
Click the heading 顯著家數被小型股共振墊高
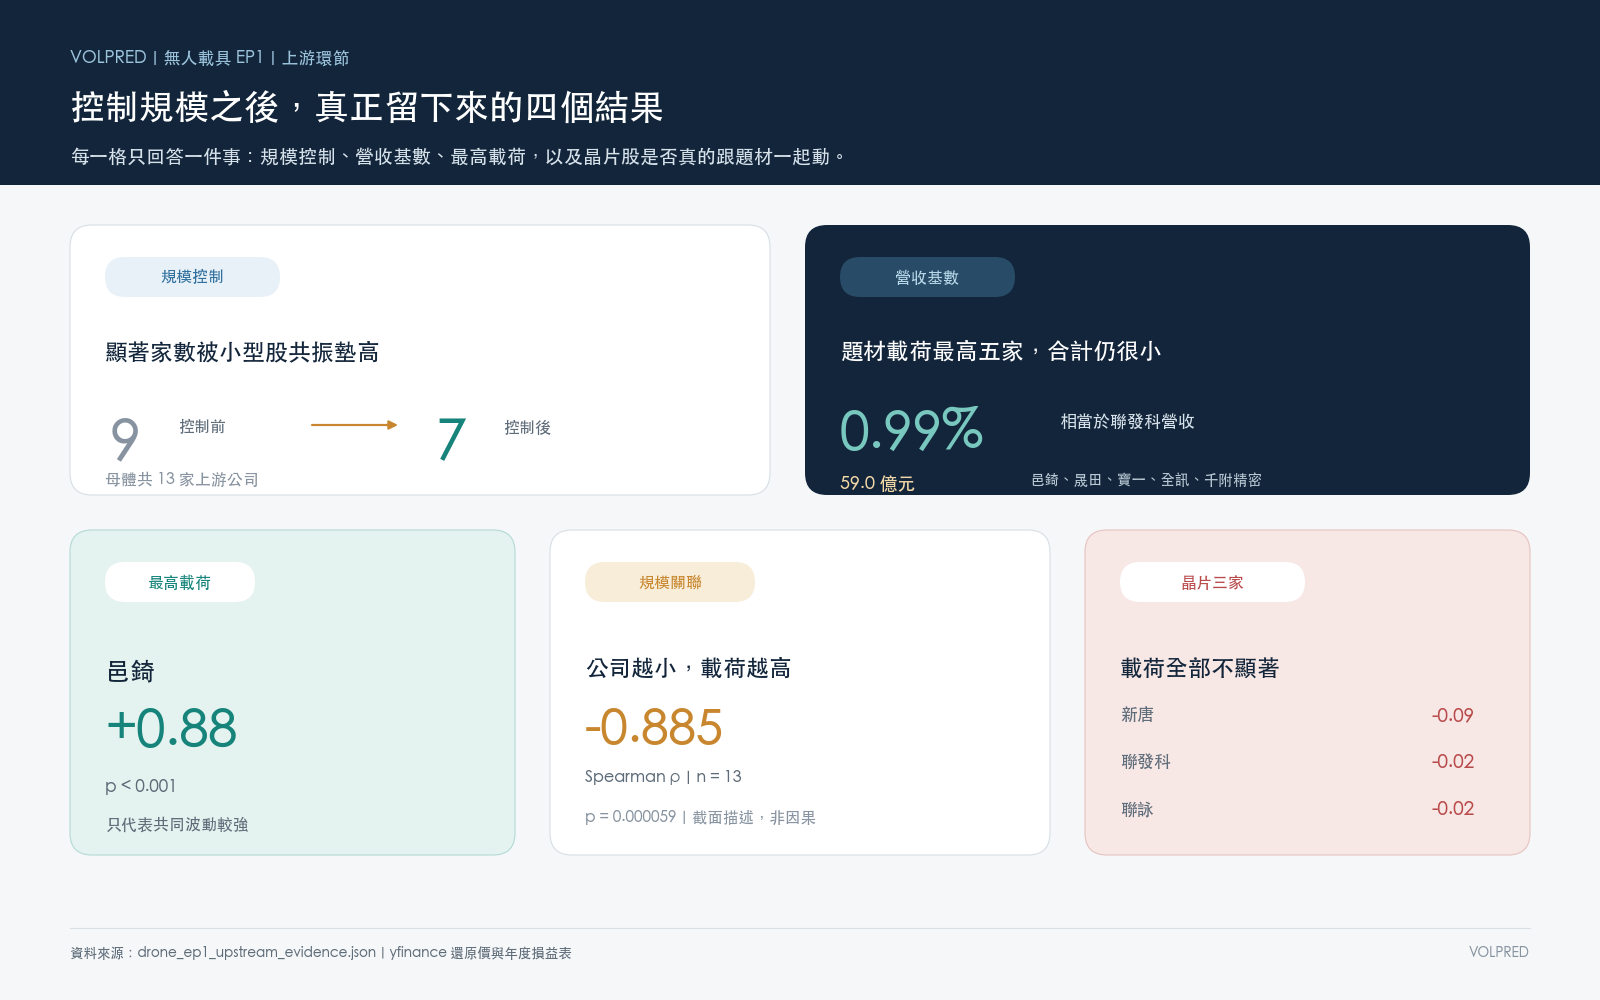tap(242, 352)
